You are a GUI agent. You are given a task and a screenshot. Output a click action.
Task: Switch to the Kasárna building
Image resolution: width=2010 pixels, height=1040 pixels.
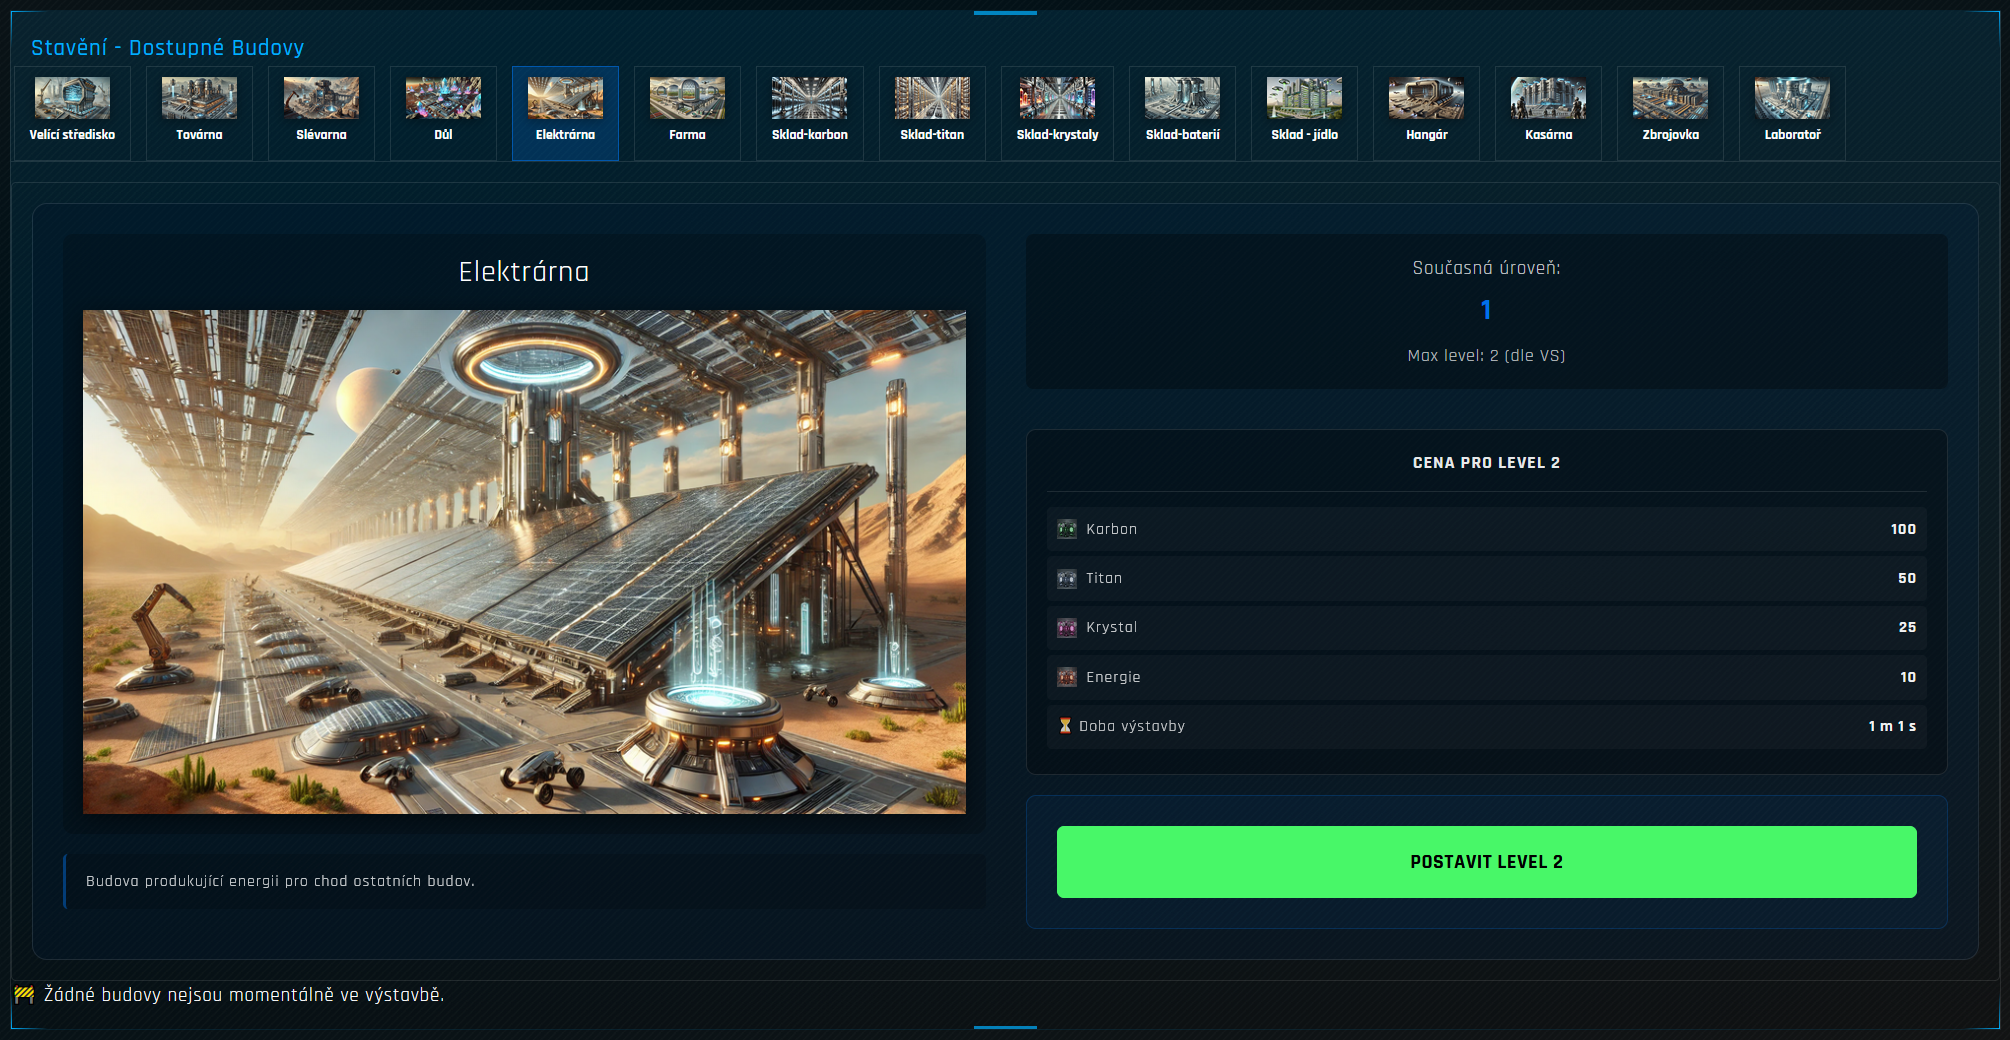[1548, 112]
